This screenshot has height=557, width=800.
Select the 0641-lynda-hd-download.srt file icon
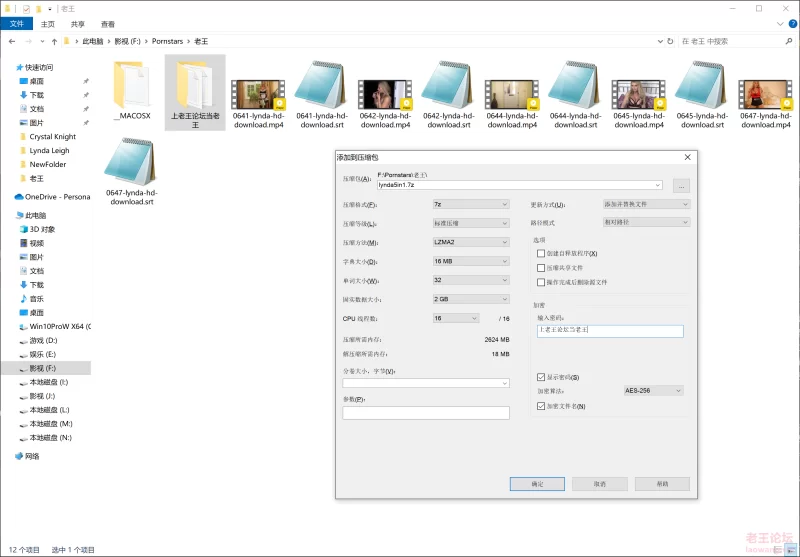(321, 86)
